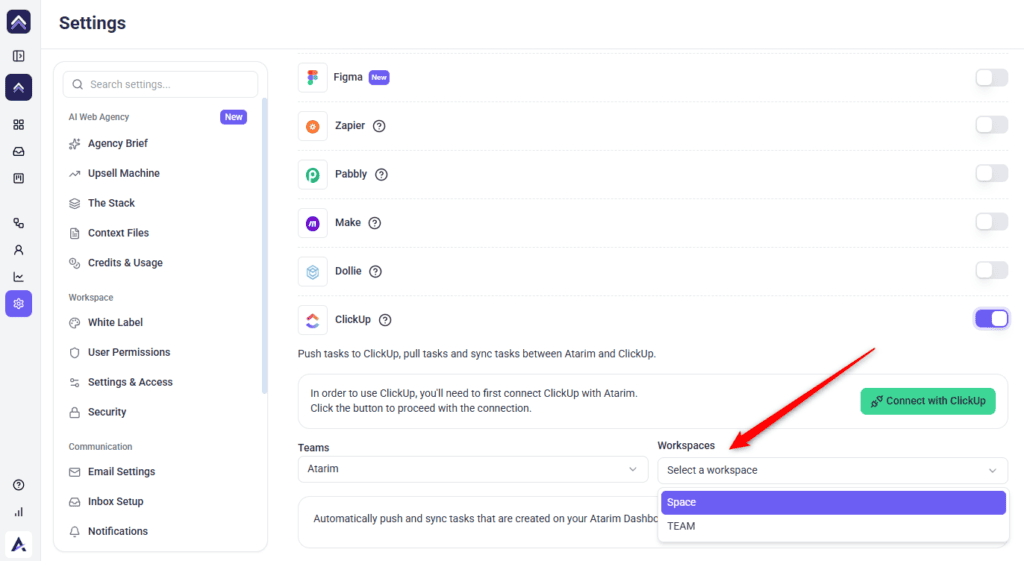Open the Select a workspace dropdown
1024x561 pixels.
(832, 470)
